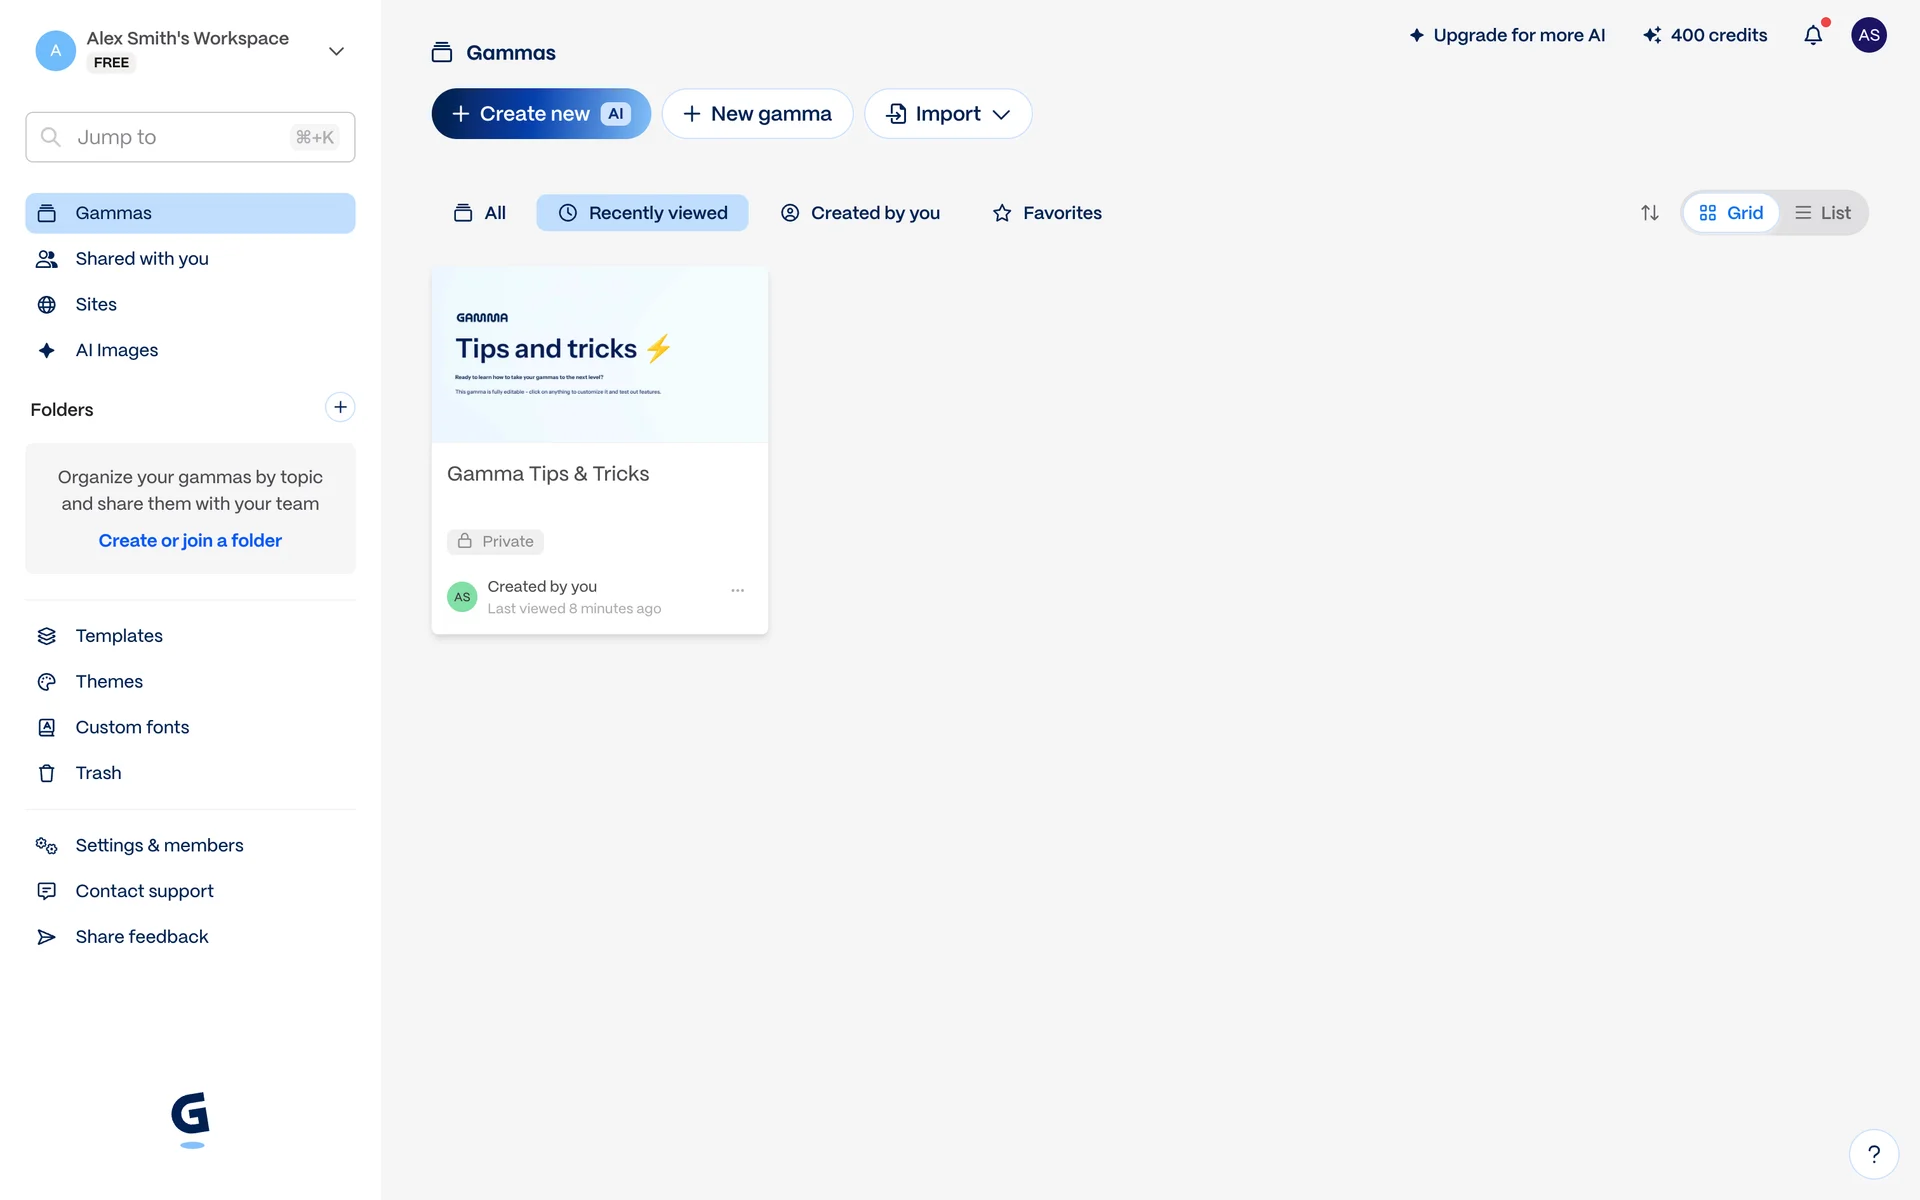The height and width of the screenshot is (1200, 1920).
Task: Click Create new AI button
Action: pyautogui.click(x=541, y=114)
